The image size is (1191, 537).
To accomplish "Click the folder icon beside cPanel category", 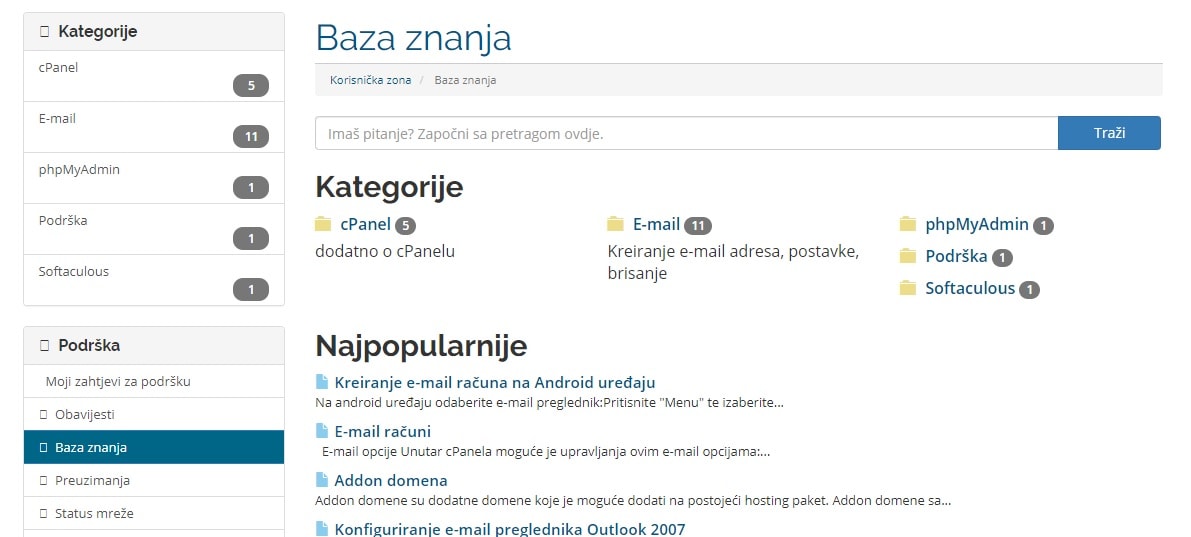I will tap(324, 224).
